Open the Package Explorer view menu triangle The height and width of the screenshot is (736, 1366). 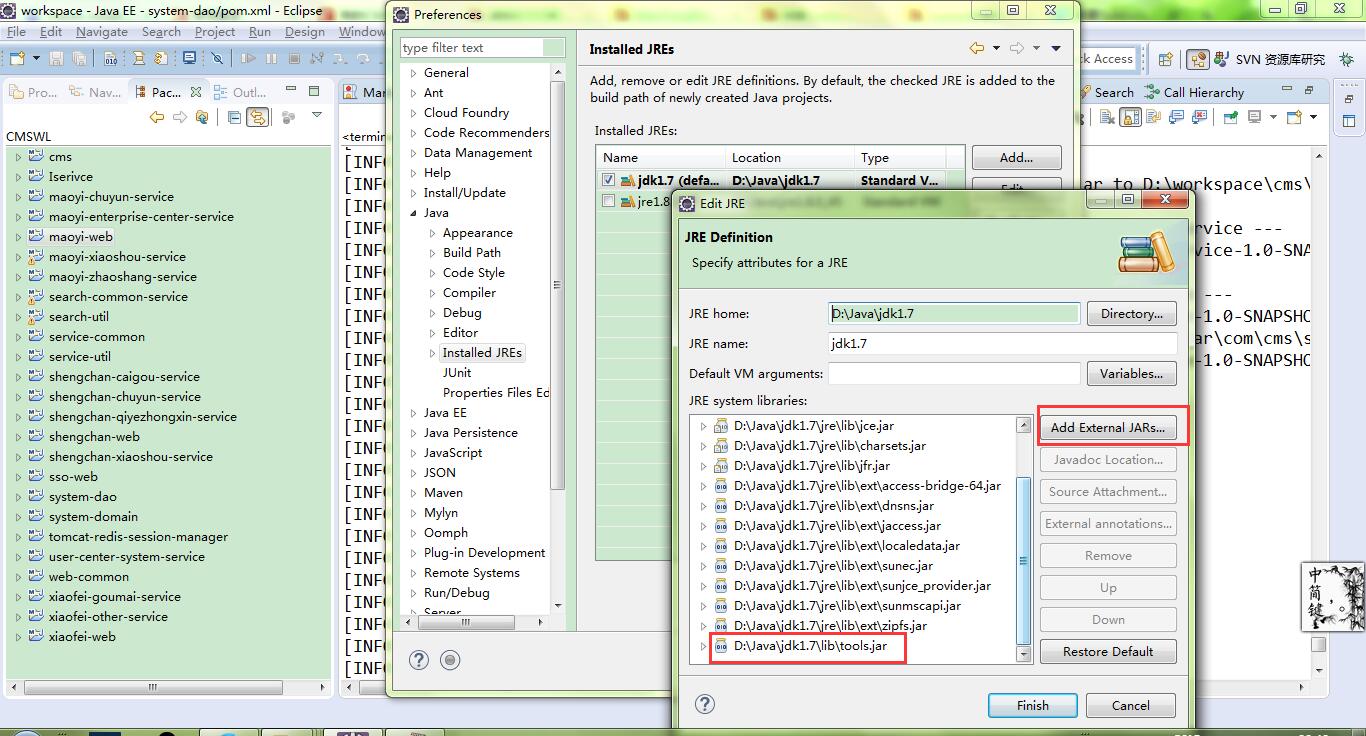point(317,115)
